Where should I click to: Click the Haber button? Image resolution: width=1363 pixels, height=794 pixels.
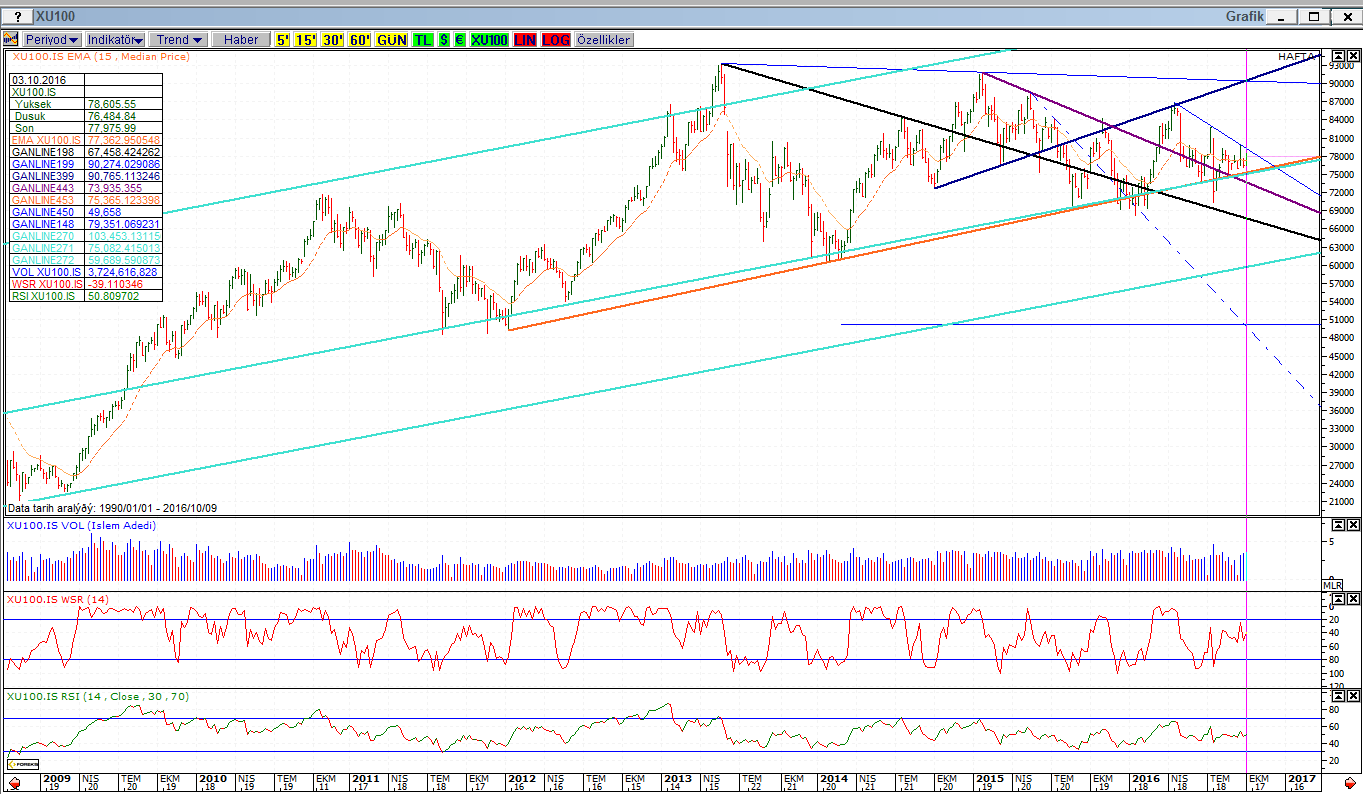(x=240, y=40)
